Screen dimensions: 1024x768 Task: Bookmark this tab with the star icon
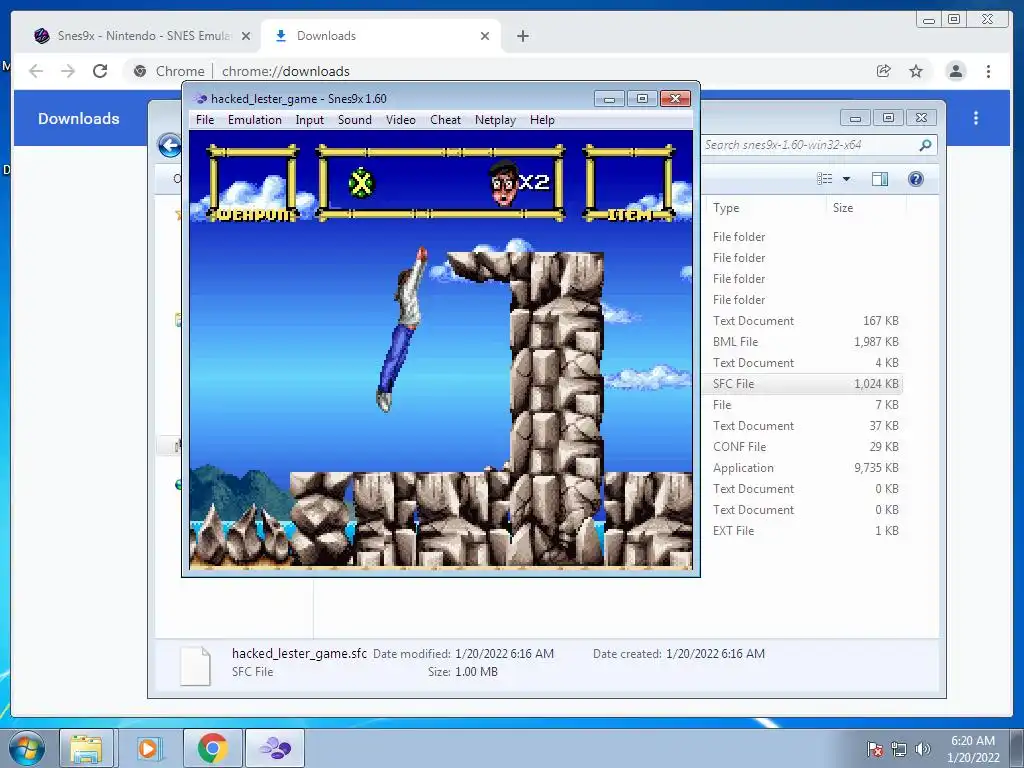pos(916,71)
